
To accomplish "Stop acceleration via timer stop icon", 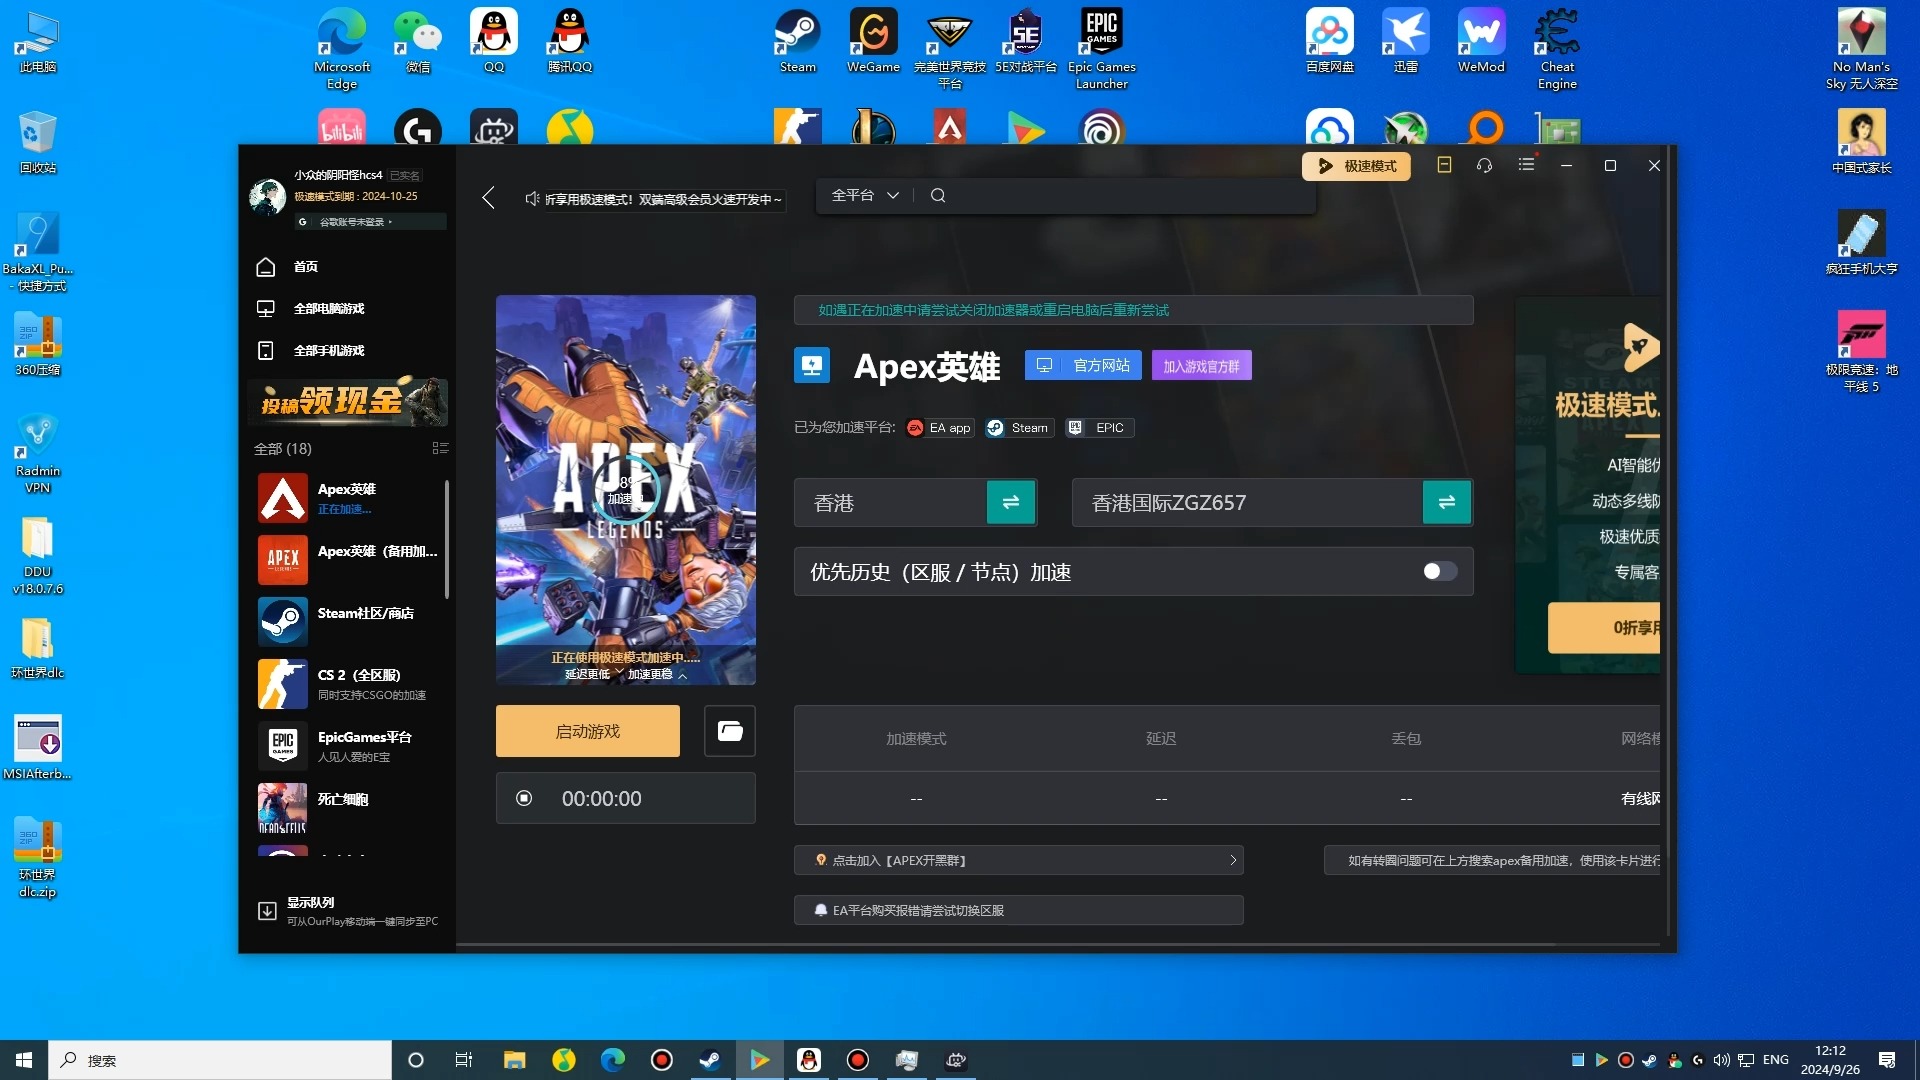I will coord(524,798).
